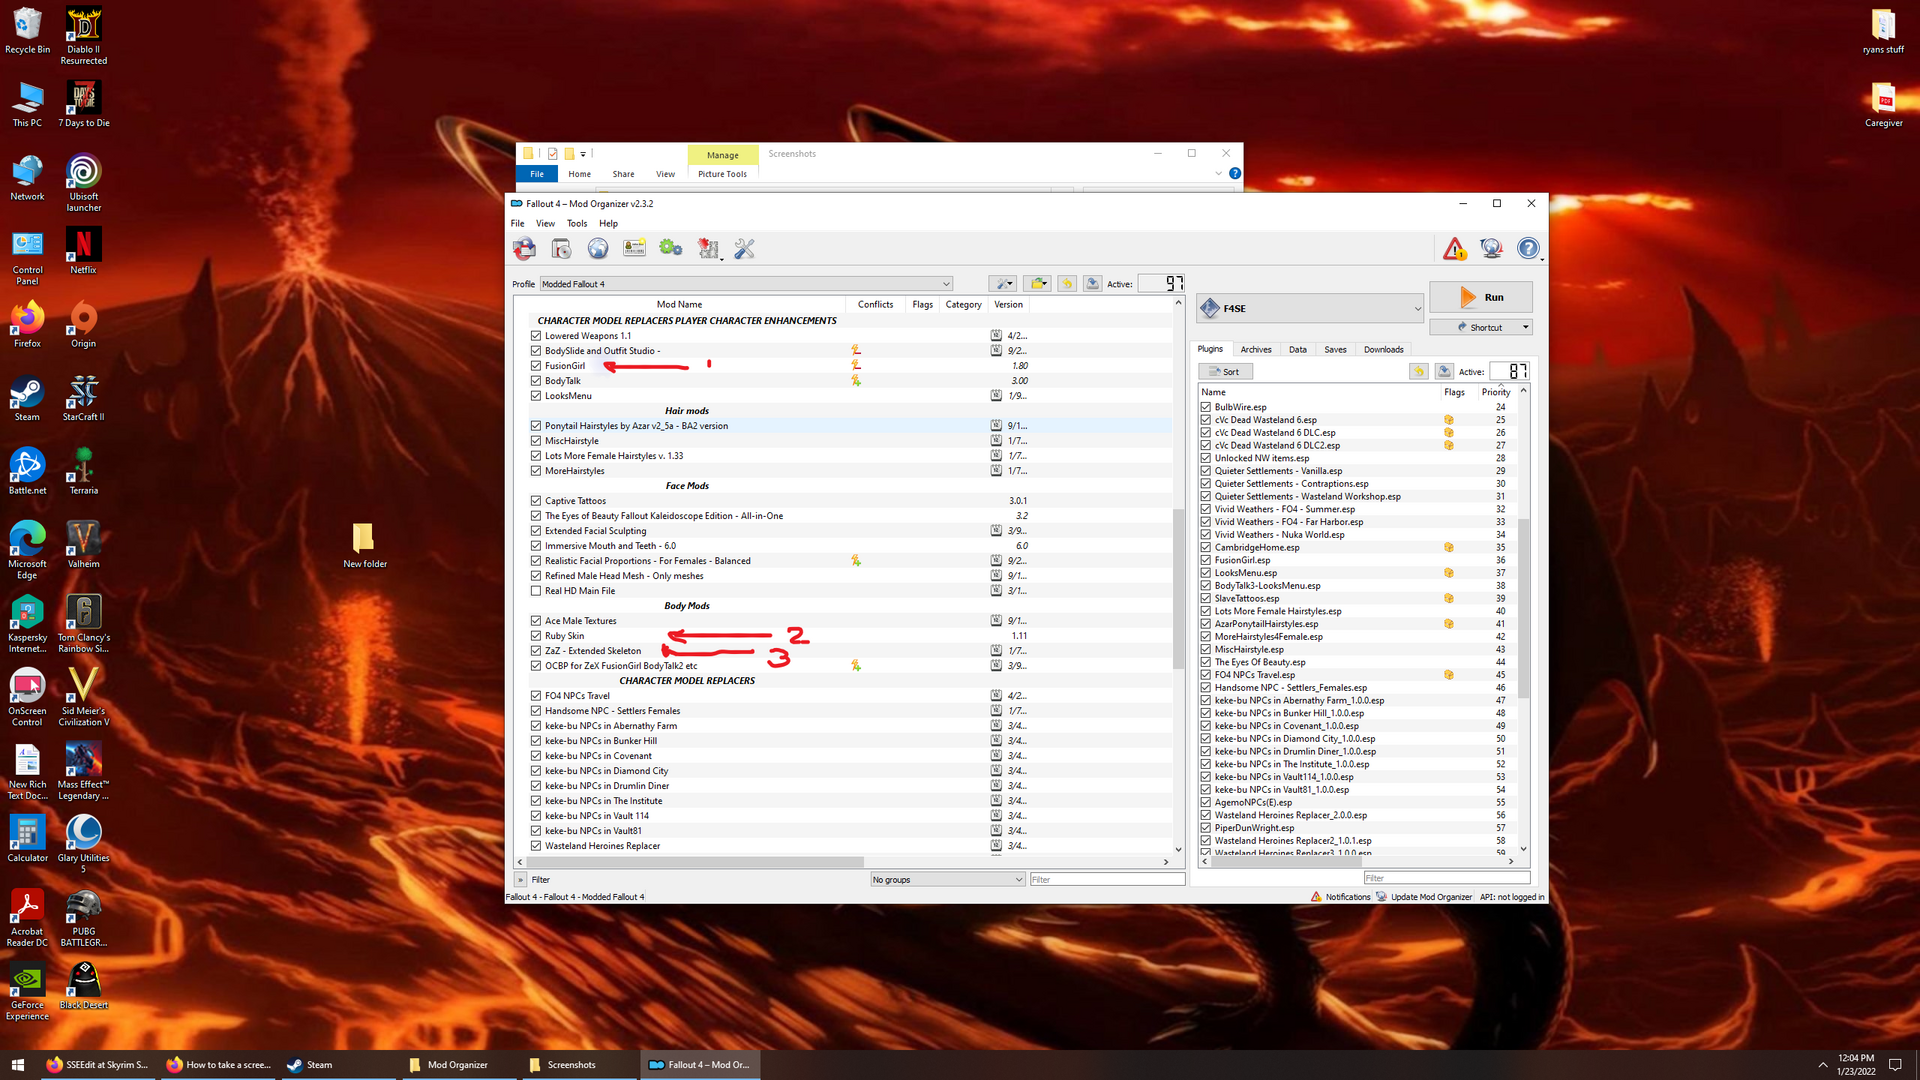
Task: Open the Profiles ID card icon
Action: pos(634,249)
